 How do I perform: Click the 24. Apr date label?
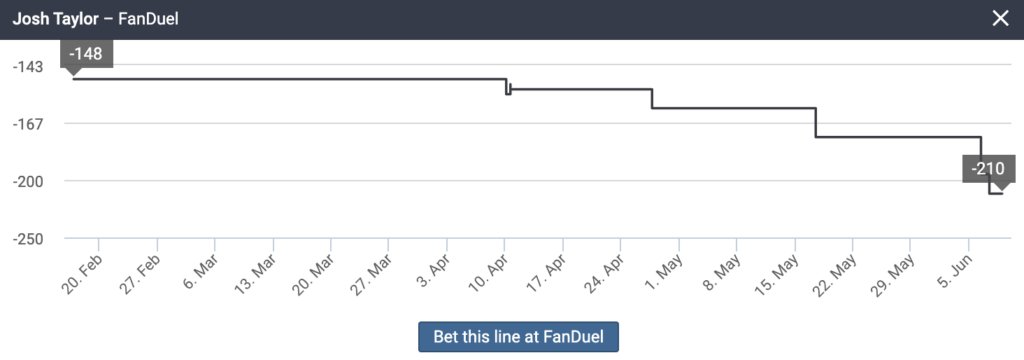tap(604, 273)
